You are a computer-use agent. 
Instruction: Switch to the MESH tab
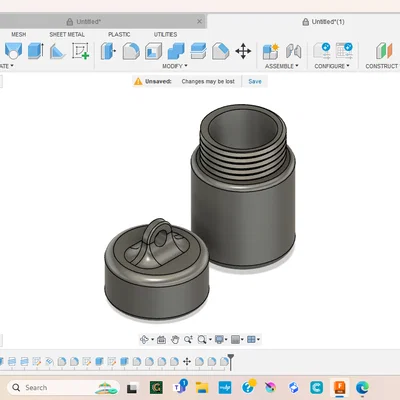[19, 34]
